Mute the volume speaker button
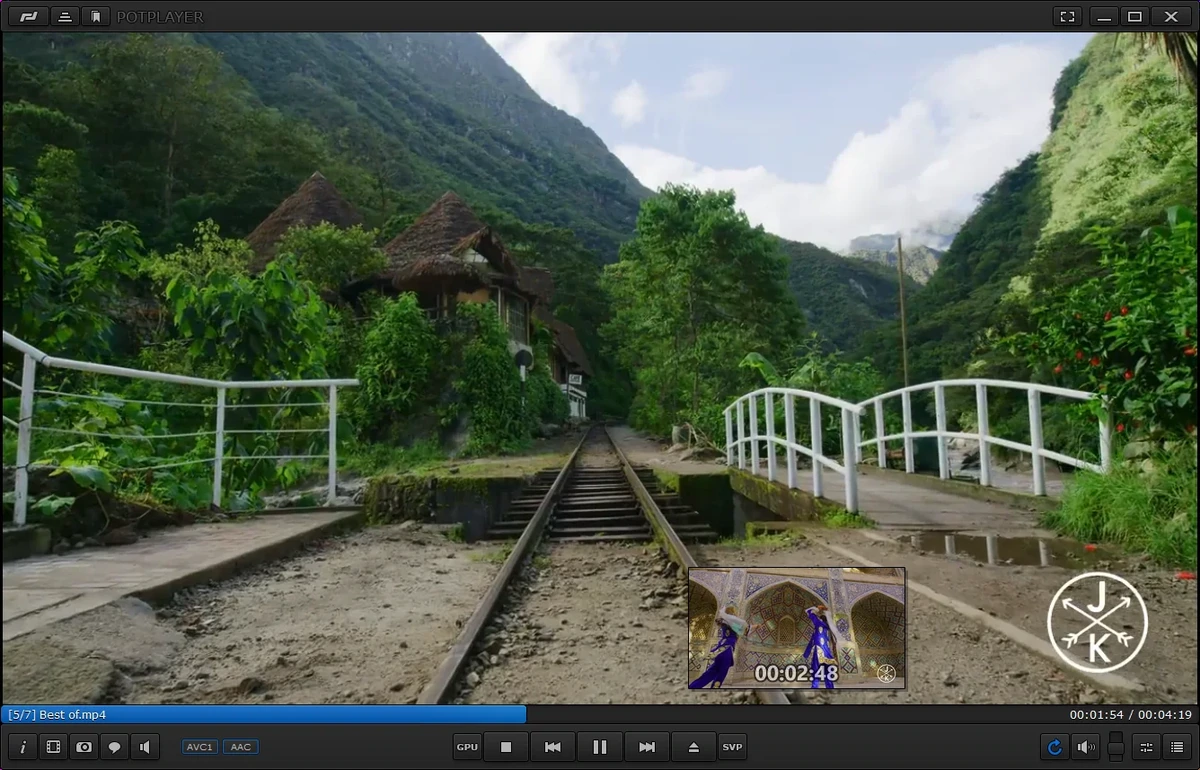Image resolution: width=1200 pixels, height=770 pixels. click(x=1085, y=747)
